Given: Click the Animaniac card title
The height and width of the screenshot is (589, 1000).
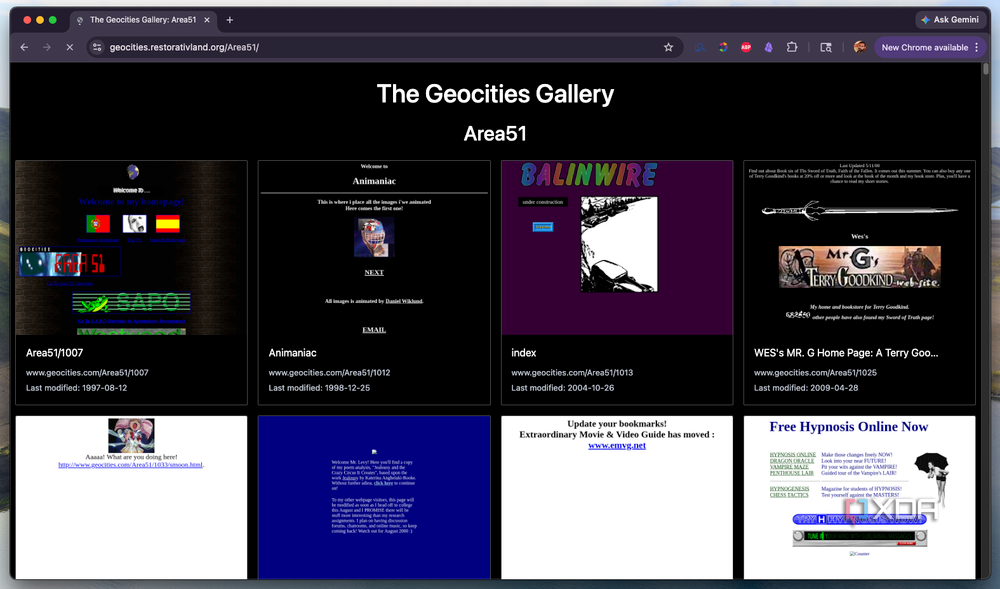Looking at the screenshot, I should 292,353.
